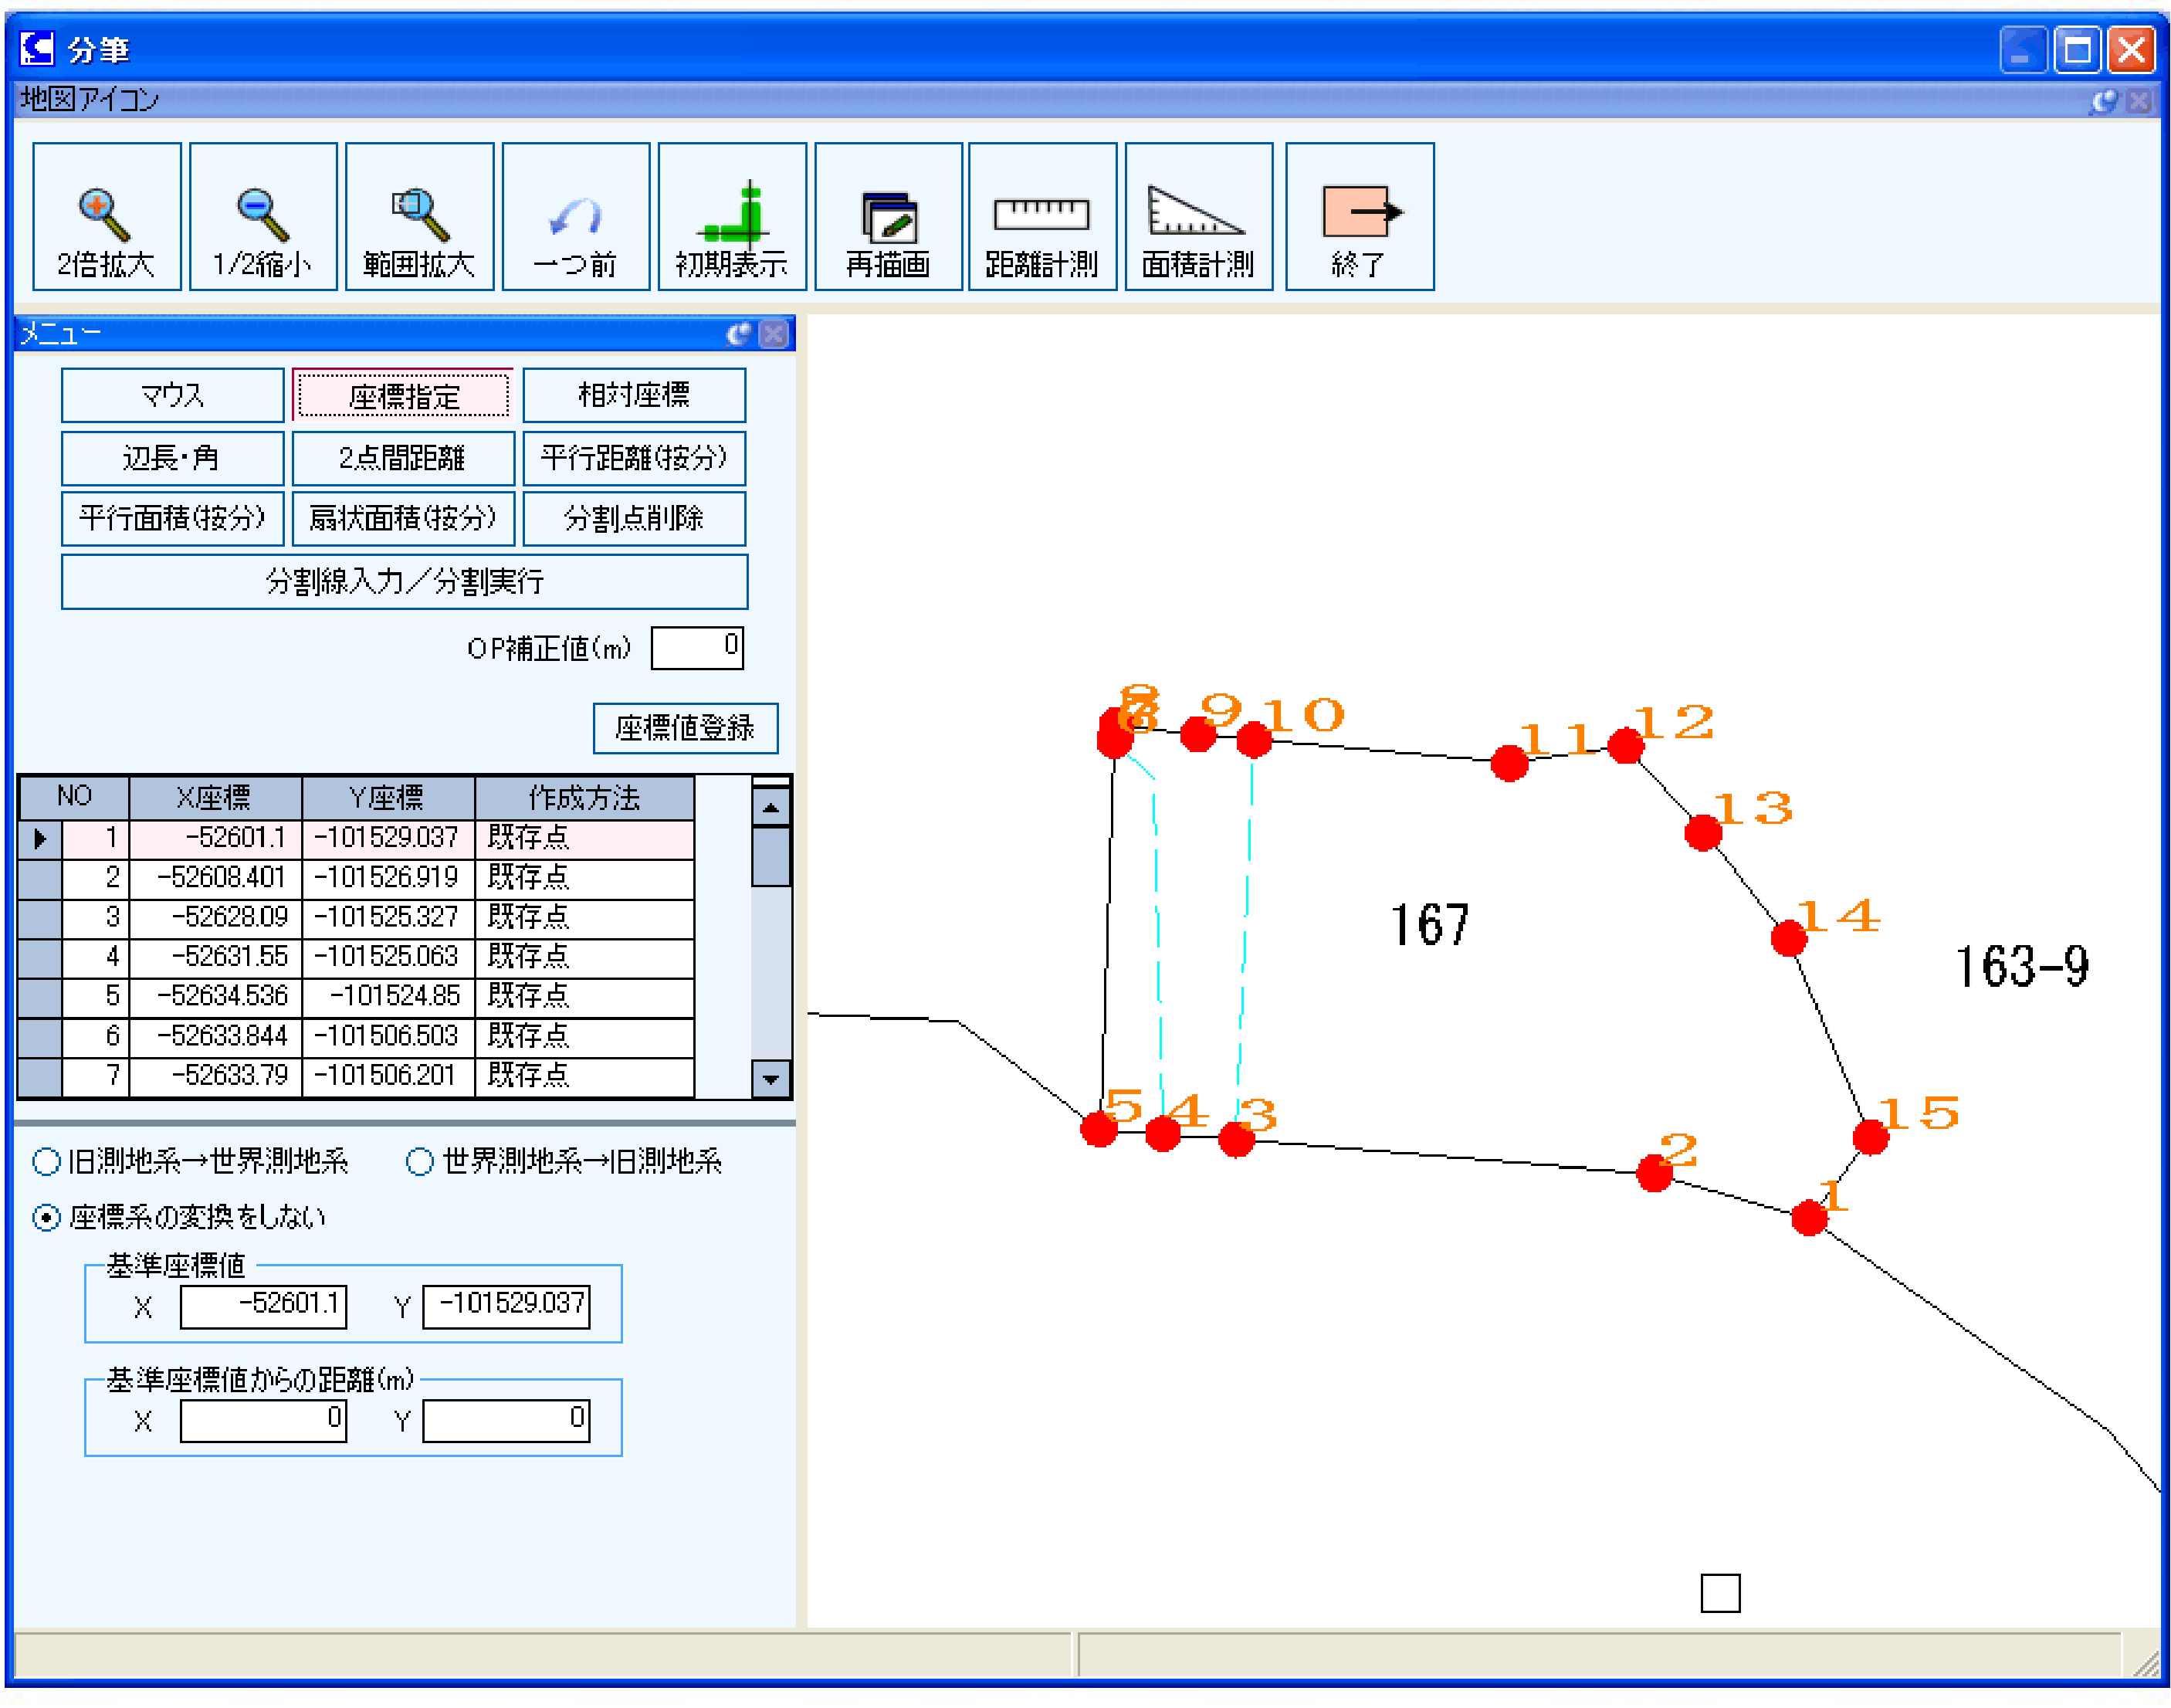Viewport: 2171px width, 1708px height.
Task: Click the table scrollbar down arrow
Action: pyautogui.click(x=770, y=1079)
